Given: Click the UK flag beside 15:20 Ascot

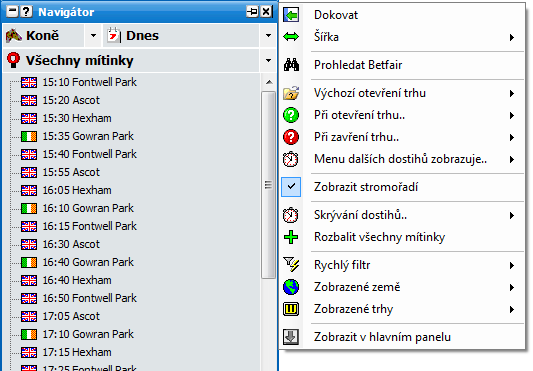Looking at the screenshot, I should (x=29, y=100).
